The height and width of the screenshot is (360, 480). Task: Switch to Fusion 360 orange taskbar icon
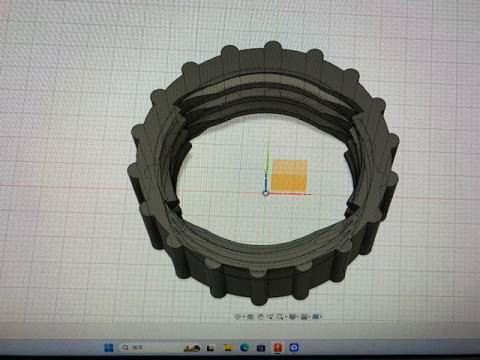[x=277, y=348]
